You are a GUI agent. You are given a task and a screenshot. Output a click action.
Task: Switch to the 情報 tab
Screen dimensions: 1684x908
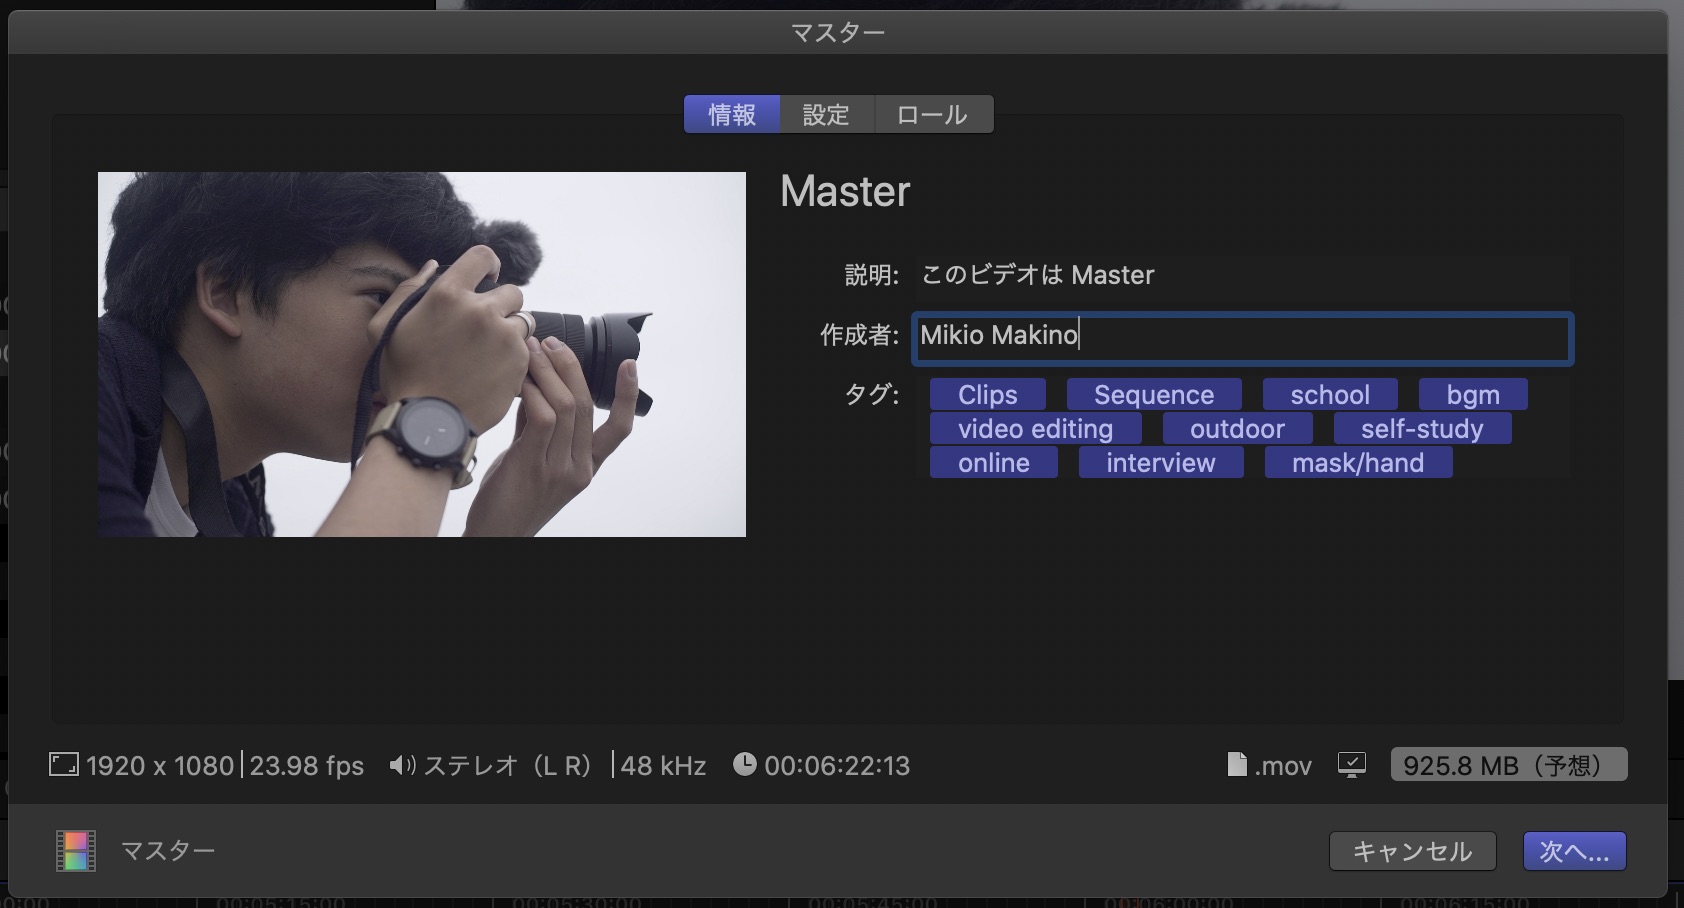pyautogui.click(x=732, y=115)
